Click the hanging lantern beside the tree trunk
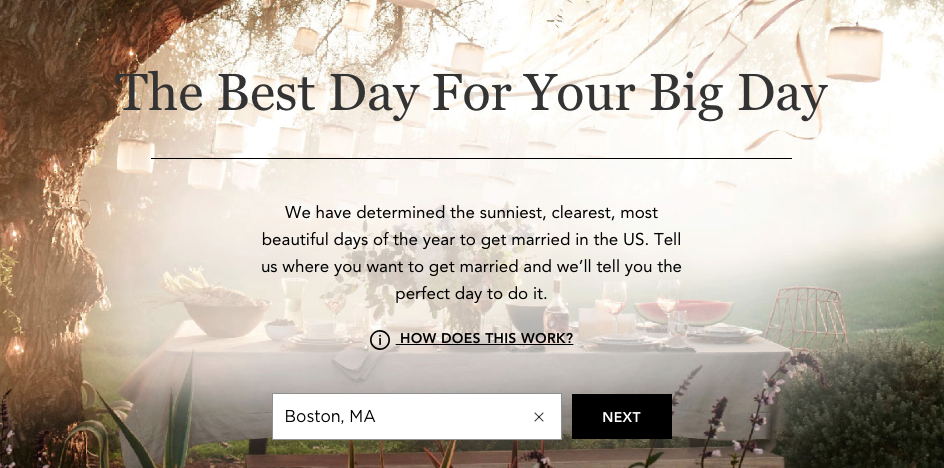The height and width of the screenshot is (468, 944). pyautogui.click(x=135, y=156)
